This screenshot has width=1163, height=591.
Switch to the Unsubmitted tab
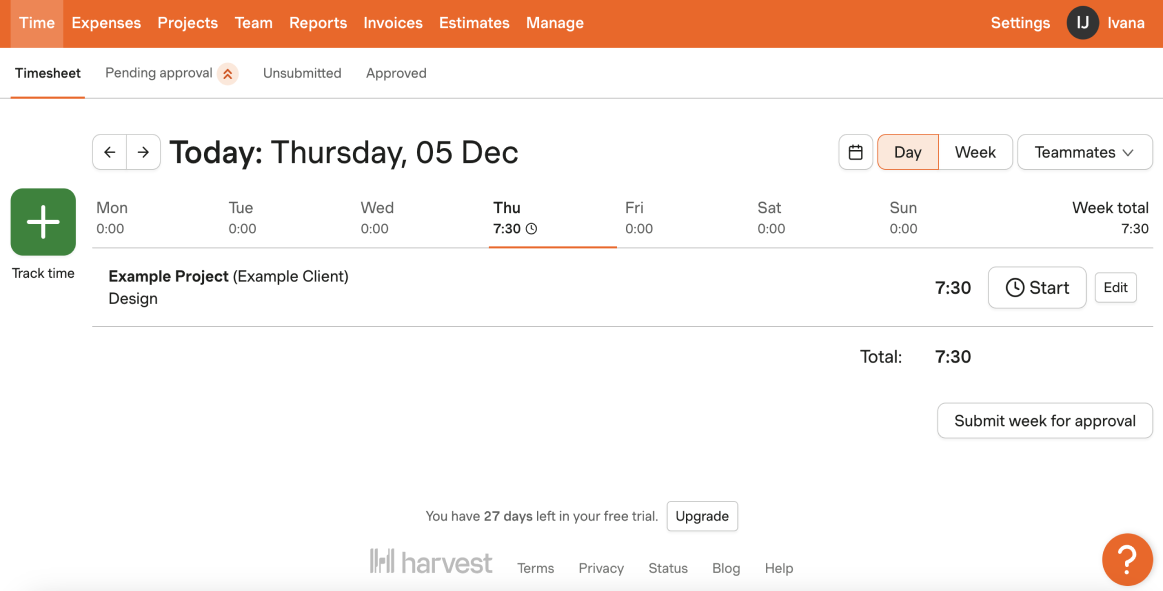coord(302,73)
